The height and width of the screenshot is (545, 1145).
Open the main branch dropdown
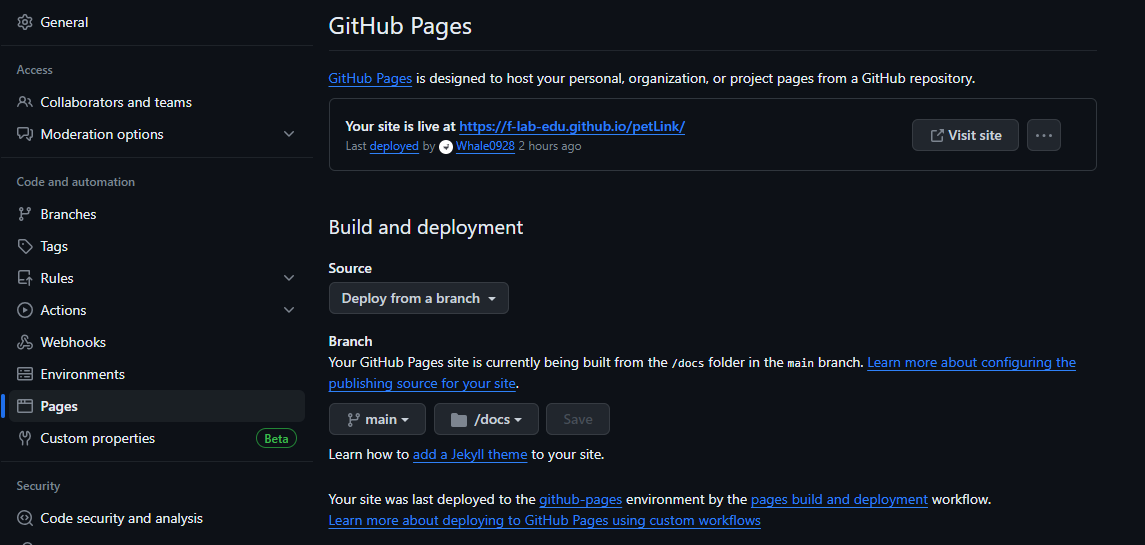[377, 419]
